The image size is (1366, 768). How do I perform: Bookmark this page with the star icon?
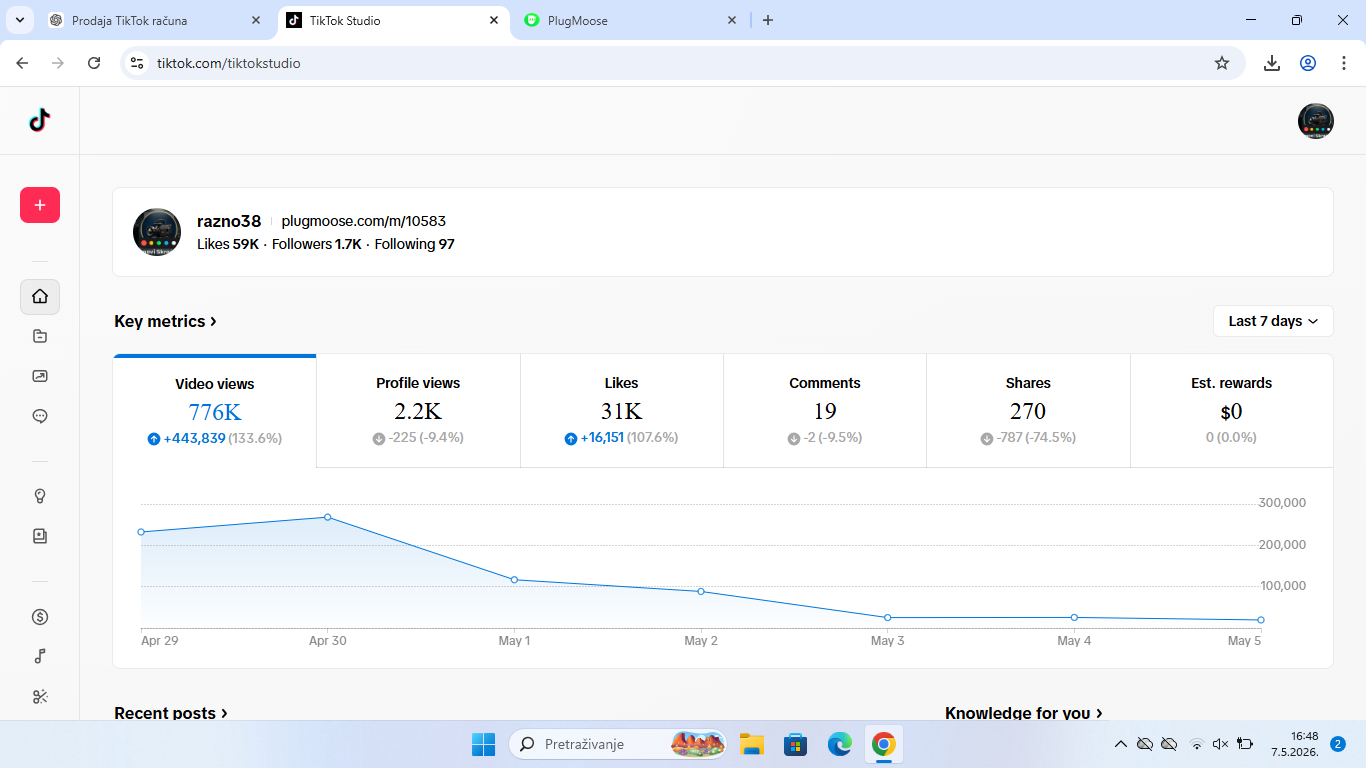click(x=1222, y=63)
